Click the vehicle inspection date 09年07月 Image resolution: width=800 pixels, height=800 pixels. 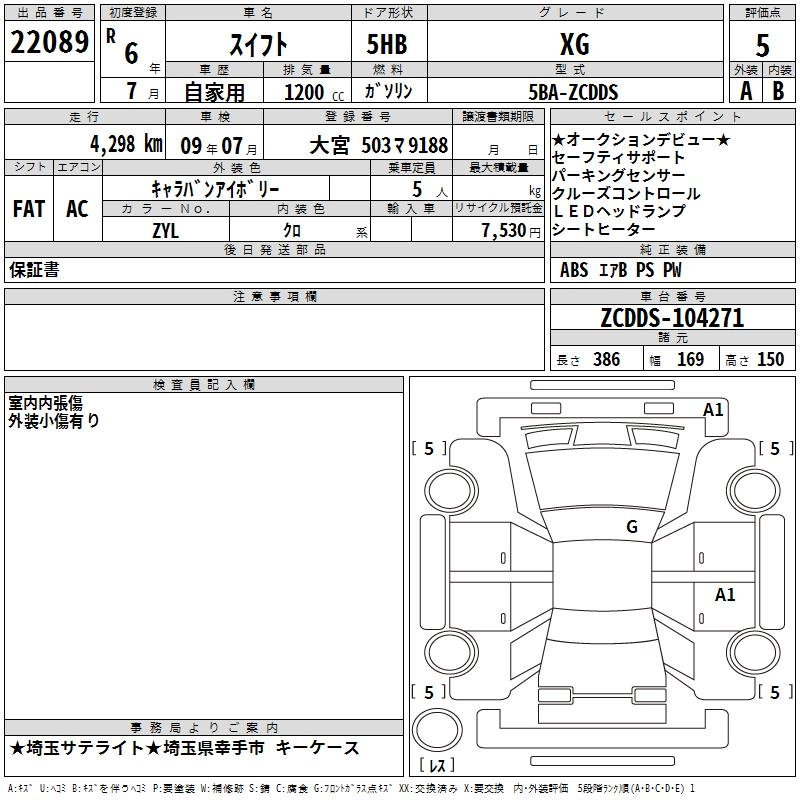[219, 146]
